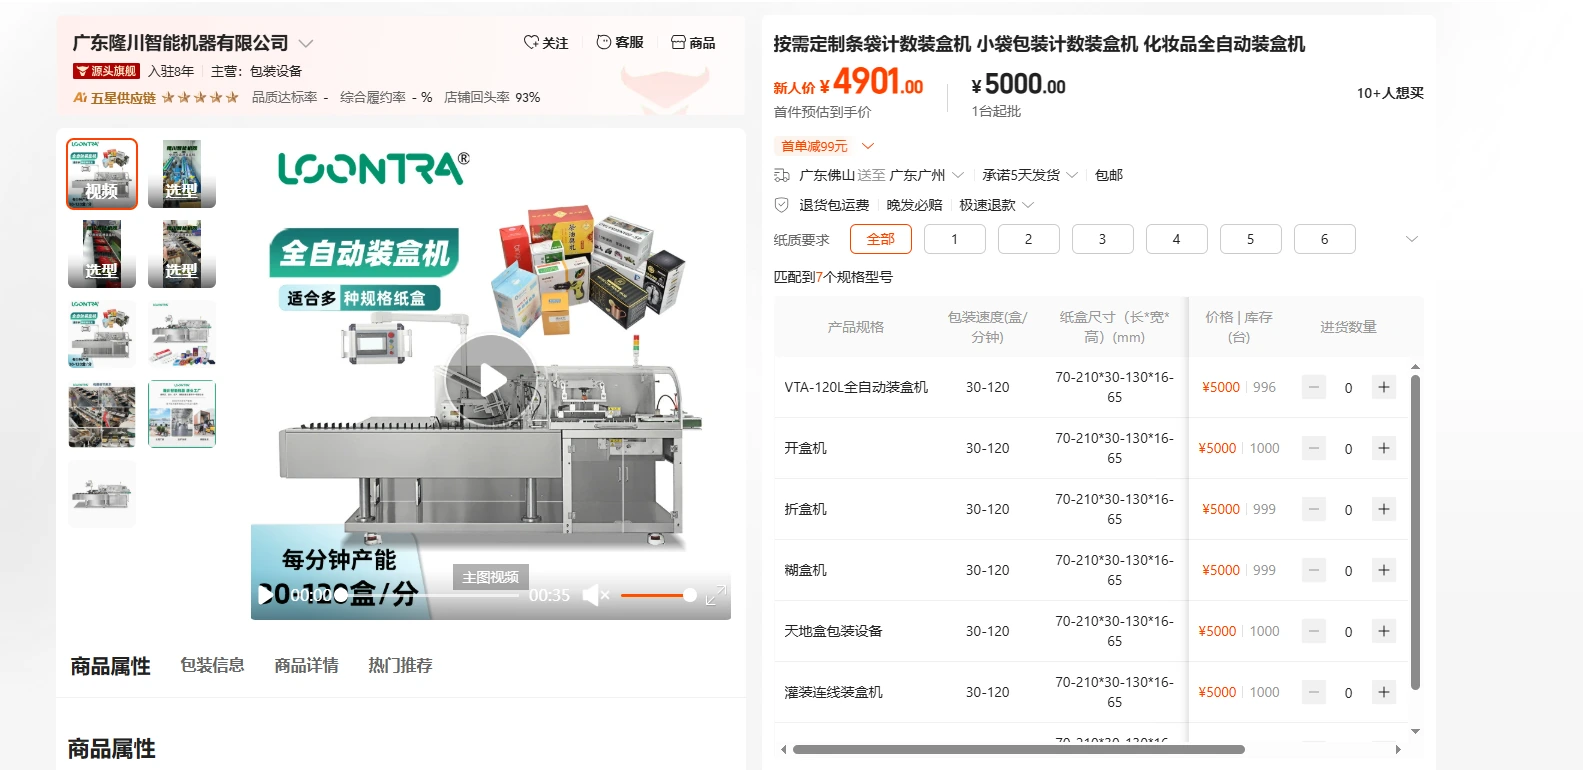Increase quantity for 糊盒机
This screenshot has height=770, width=1583.
tap(1384, 570)
